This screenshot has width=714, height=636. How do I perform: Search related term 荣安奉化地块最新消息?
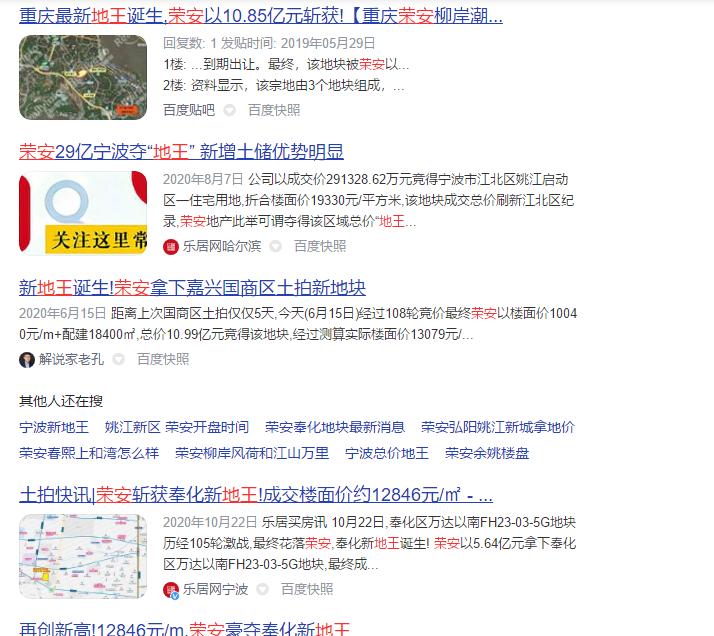pyautogui.click(x=335, y=427)
